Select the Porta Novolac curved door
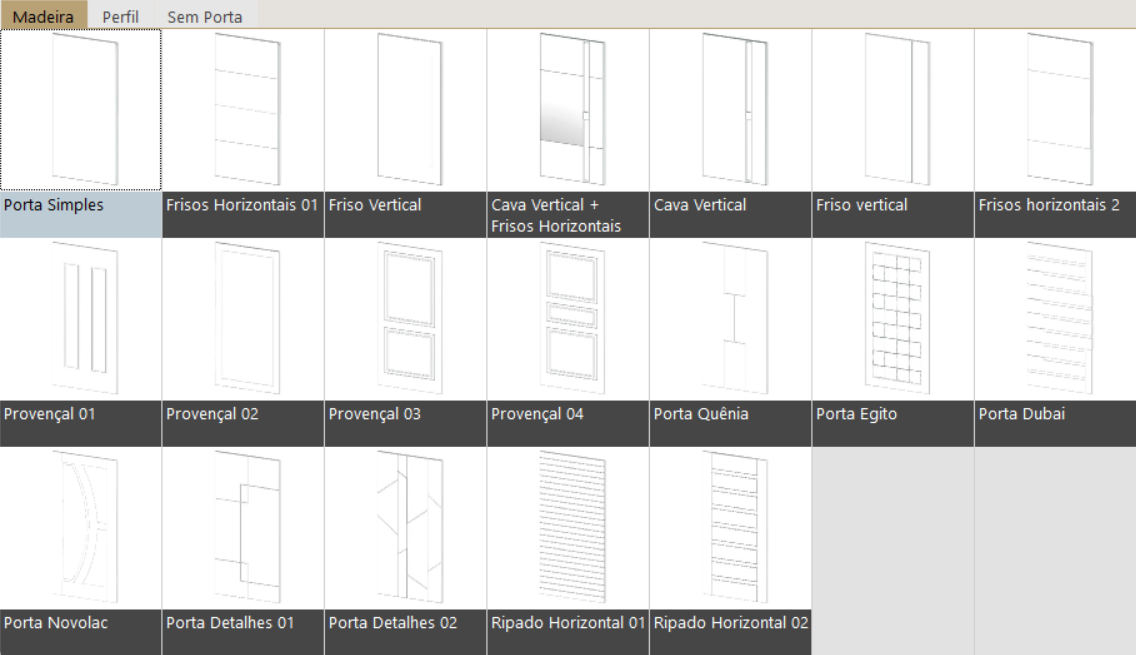Viewport: 1136px width, 655px height. click(x=81, y=528)
